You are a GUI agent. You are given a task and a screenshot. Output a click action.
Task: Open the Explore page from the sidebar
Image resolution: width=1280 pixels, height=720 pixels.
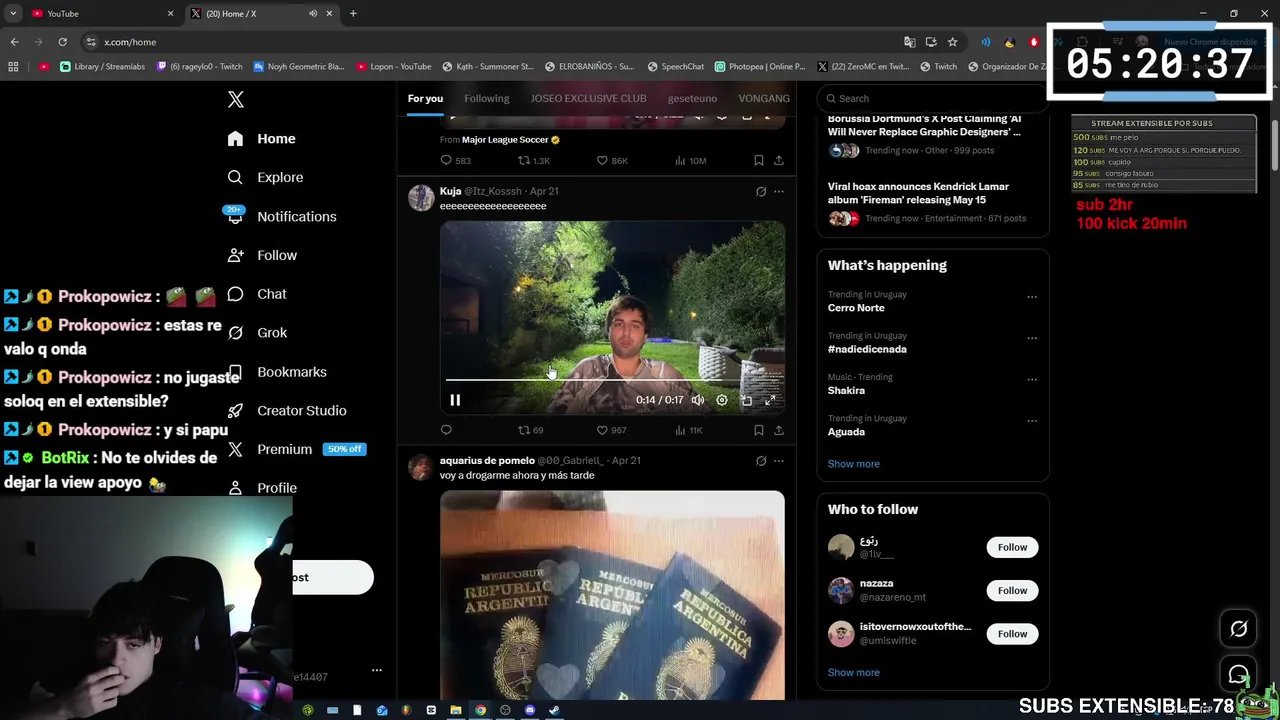coord(265,177)
